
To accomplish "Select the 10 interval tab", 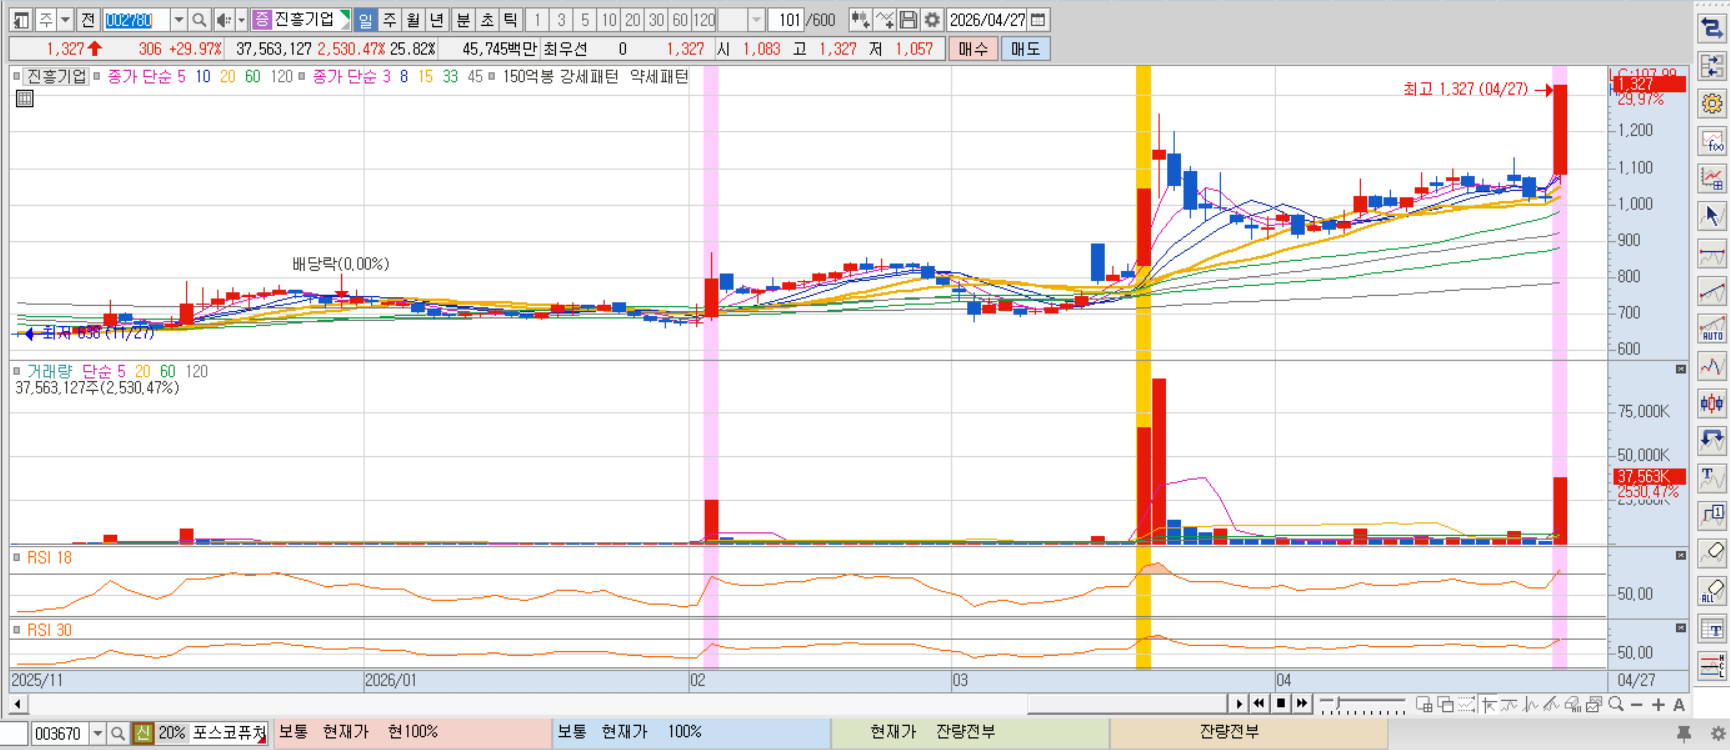I will tap(609, 20).
